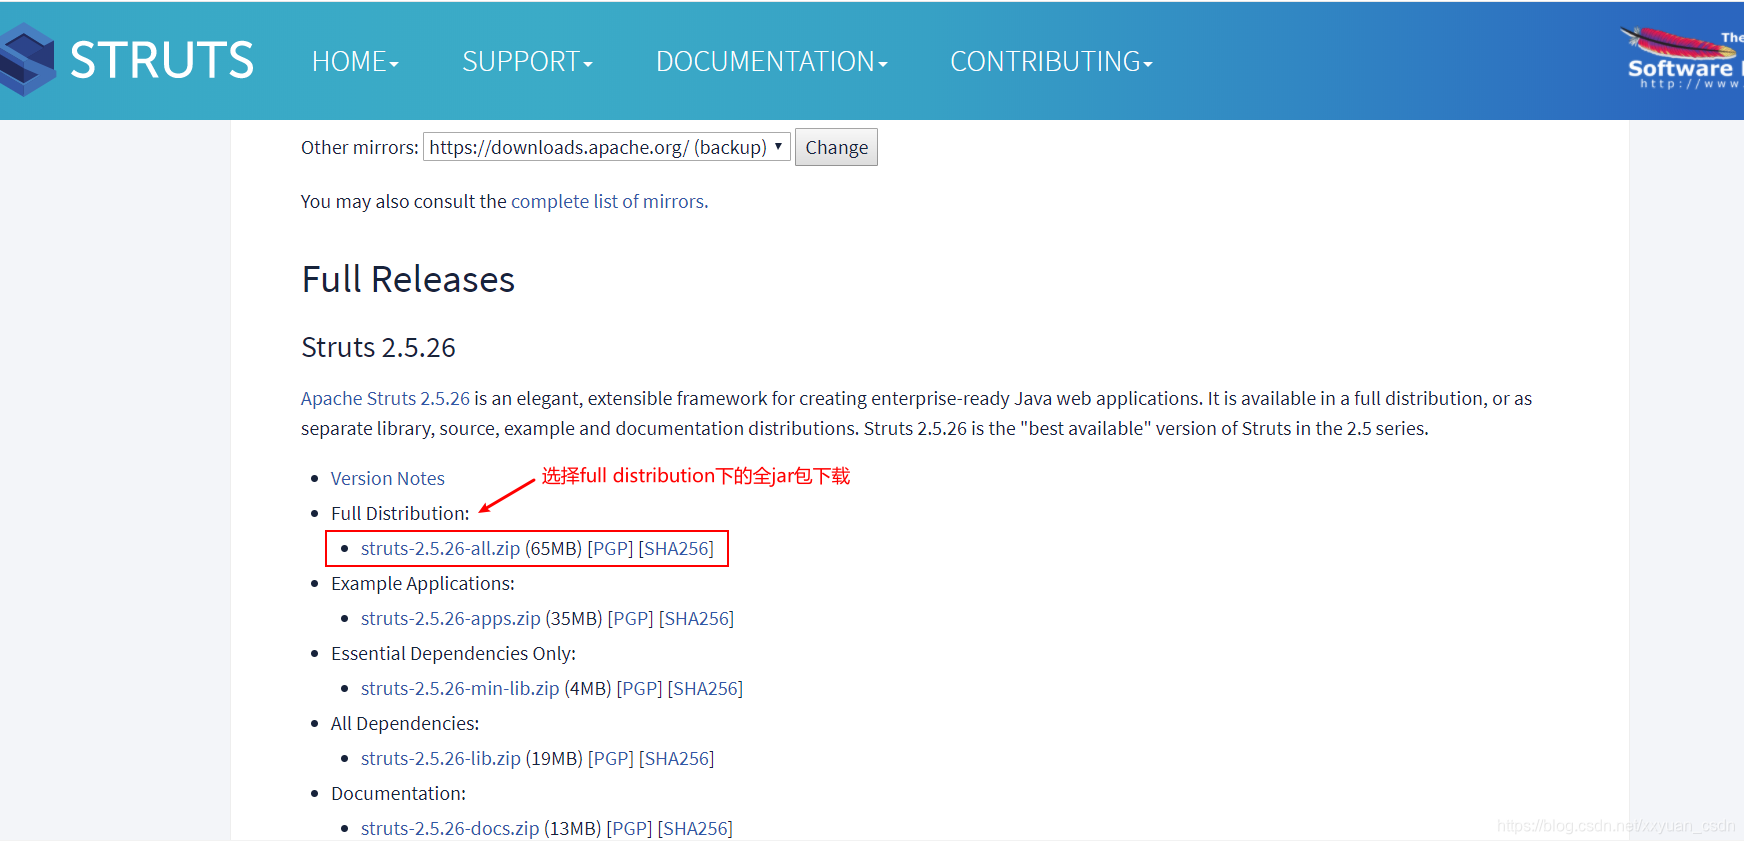The image size is (1744, 844).
Task: Click the Example Applications: label
Action: click(x=423, y=583)
